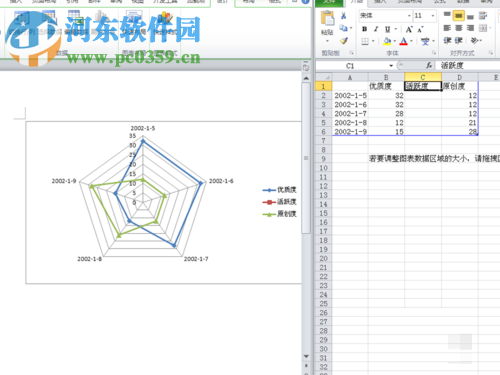The image size is (500, 375).
Task: Click the Select All corner of the sheet
Action: 324,77
